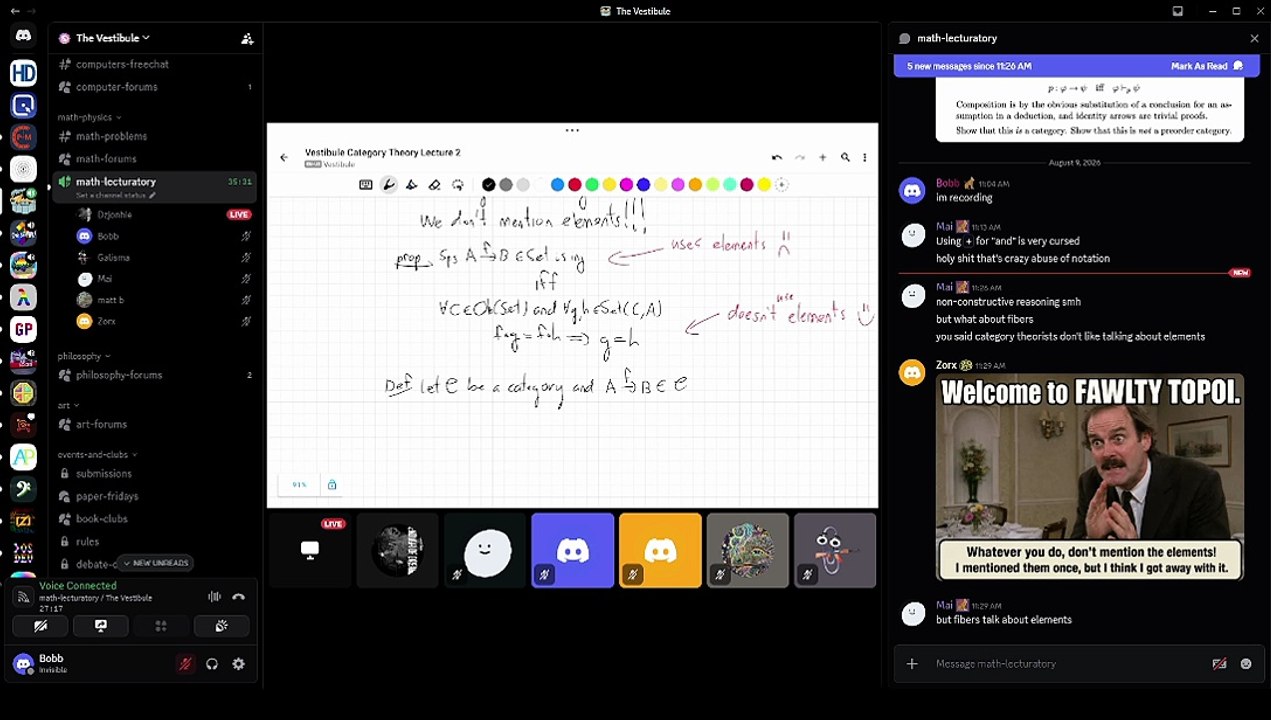Open the Fawlty Topoi meme image

[1091, 478]
